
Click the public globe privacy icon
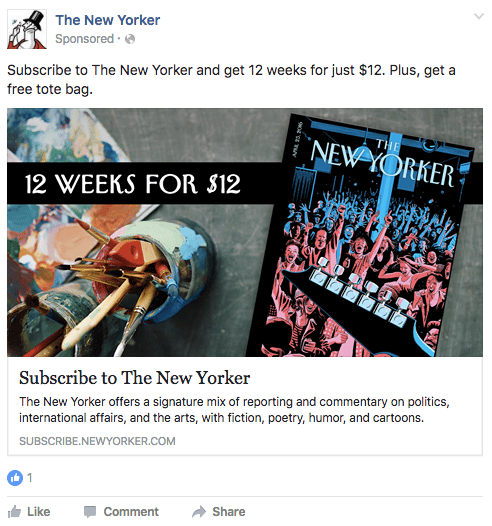click(x=130, y=39)
